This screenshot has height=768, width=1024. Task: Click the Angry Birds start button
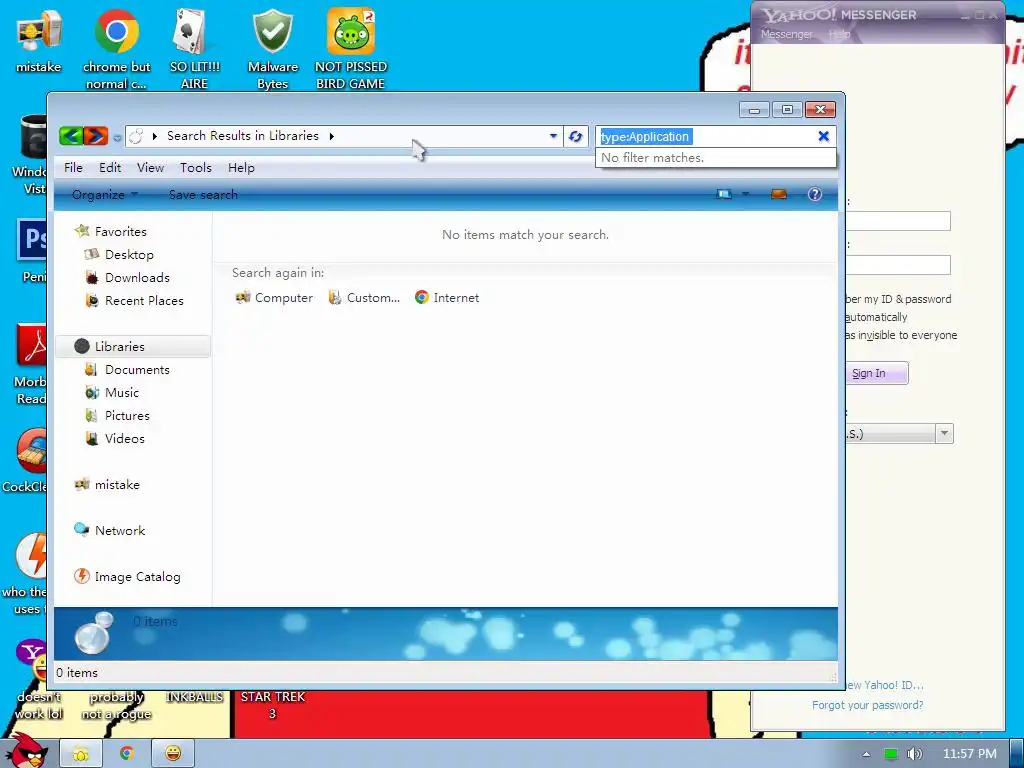28,750
